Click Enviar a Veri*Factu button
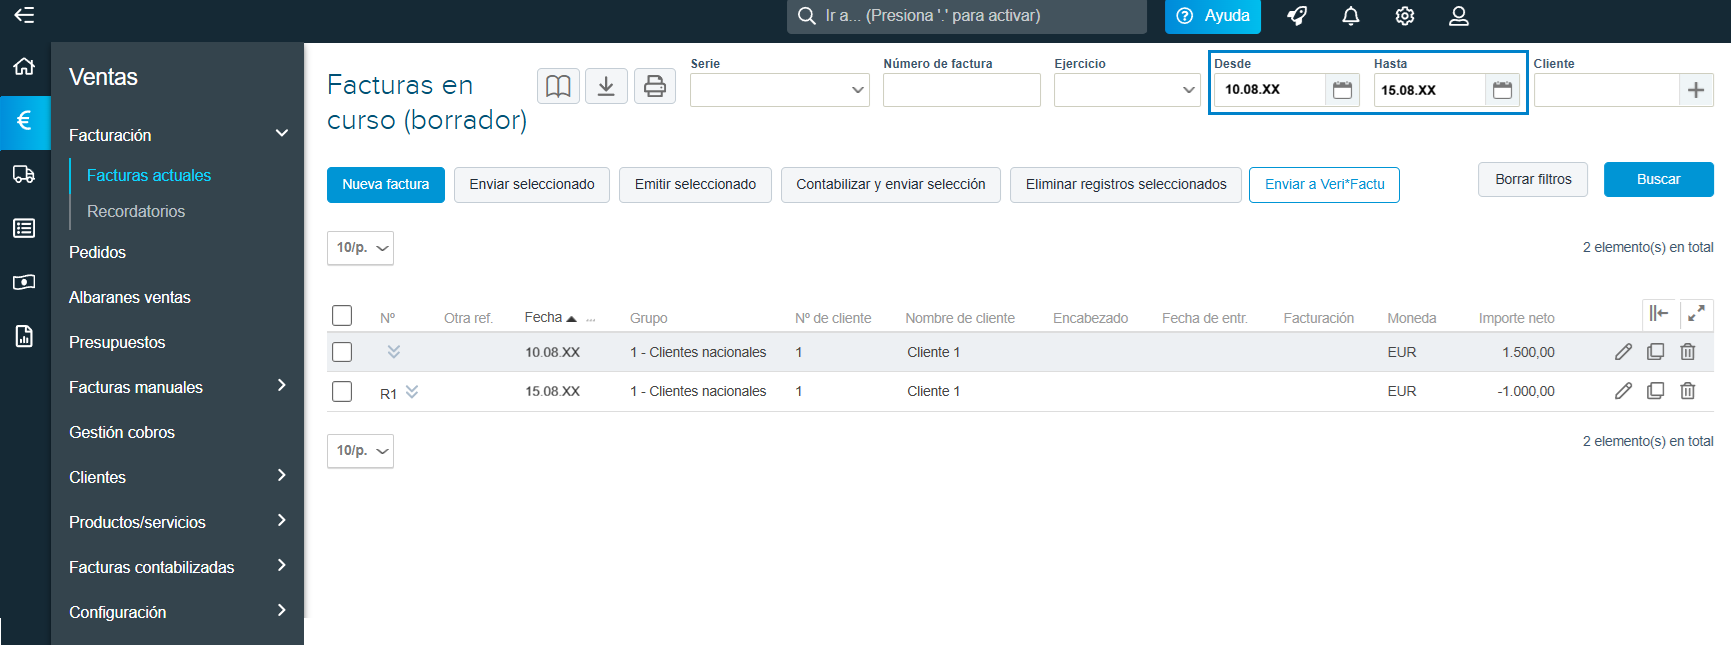The height and width of the screenshot is (645, 1731). [x=1324, y=185]
